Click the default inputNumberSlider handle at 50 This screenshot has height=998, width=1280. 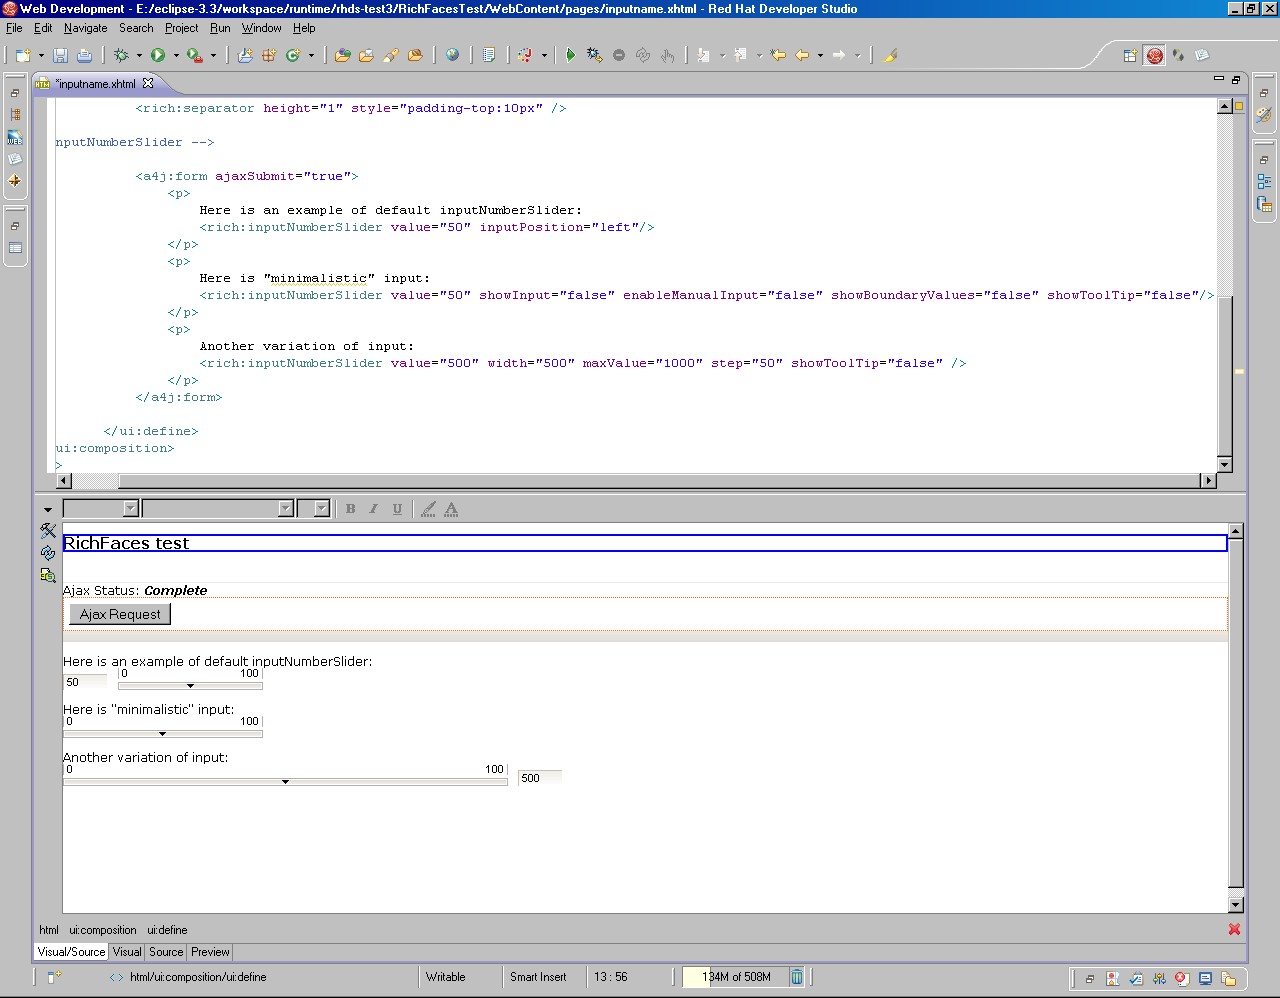click(x=190, y=686)
